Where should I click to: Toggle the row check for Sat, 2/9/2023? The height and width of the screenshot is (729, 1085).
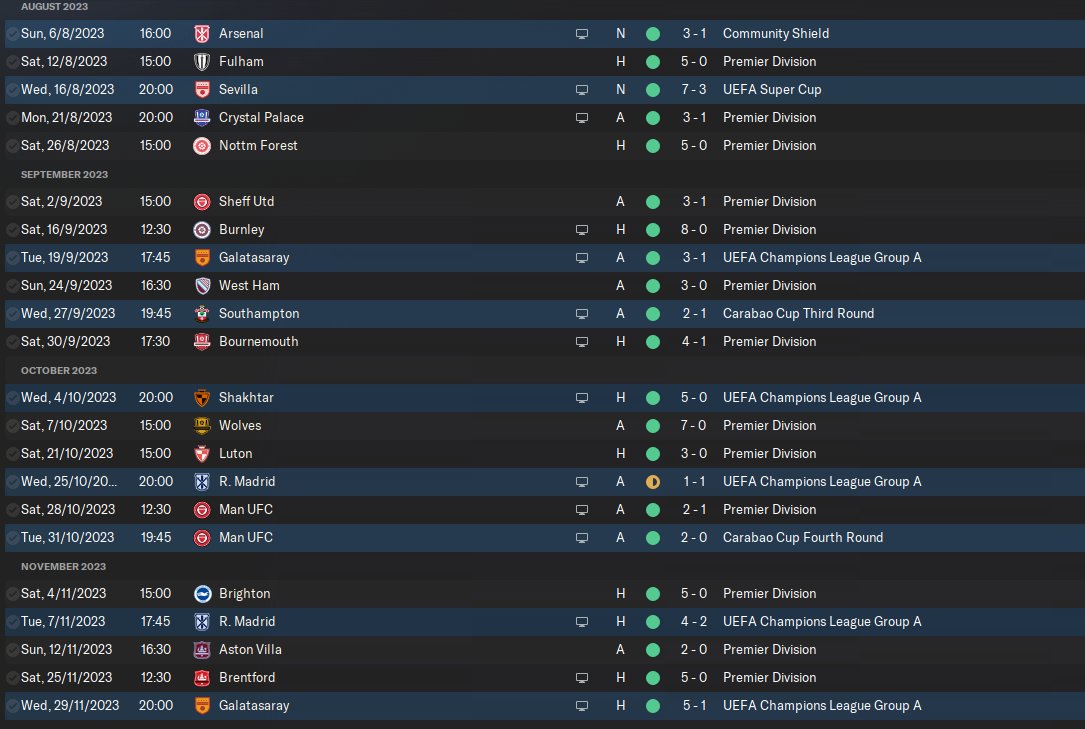[11, 201]
